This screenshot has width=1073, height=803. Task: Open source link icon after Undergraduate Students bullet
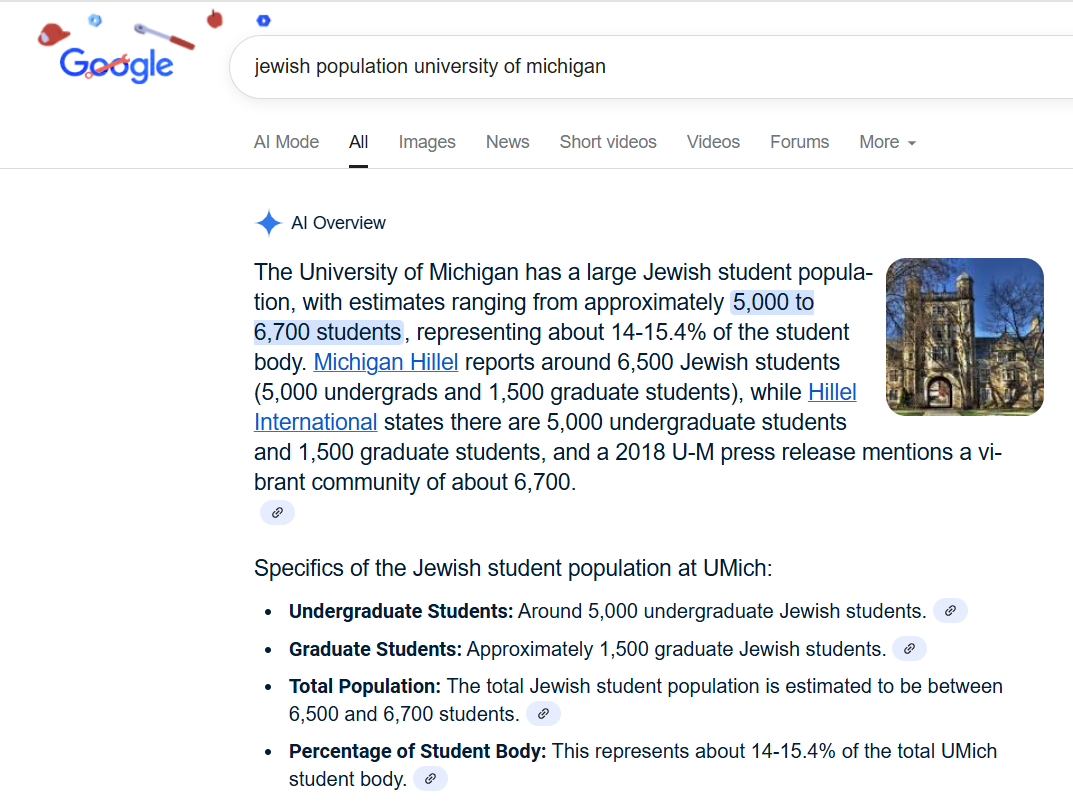(950, 611)
